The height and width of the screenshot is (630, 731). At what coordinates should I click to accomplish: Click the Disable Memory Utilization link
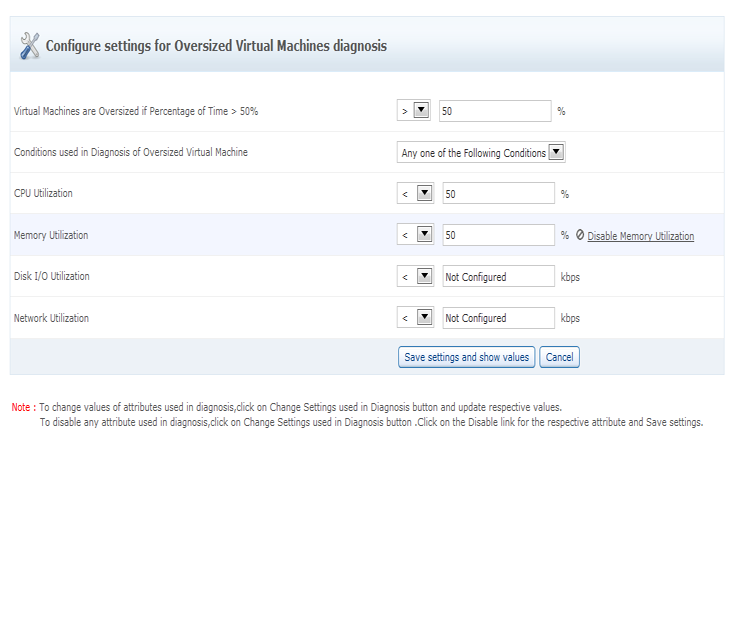(641, 236)
